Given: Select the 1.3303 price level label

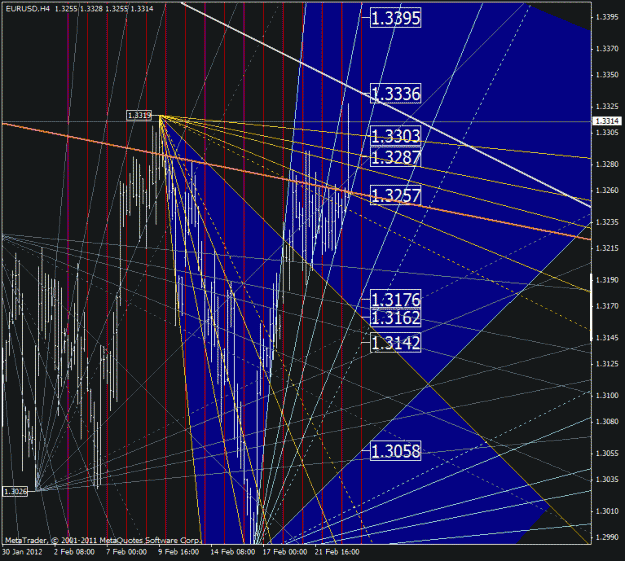Looking at the screenshot, I should click(395, 136).
